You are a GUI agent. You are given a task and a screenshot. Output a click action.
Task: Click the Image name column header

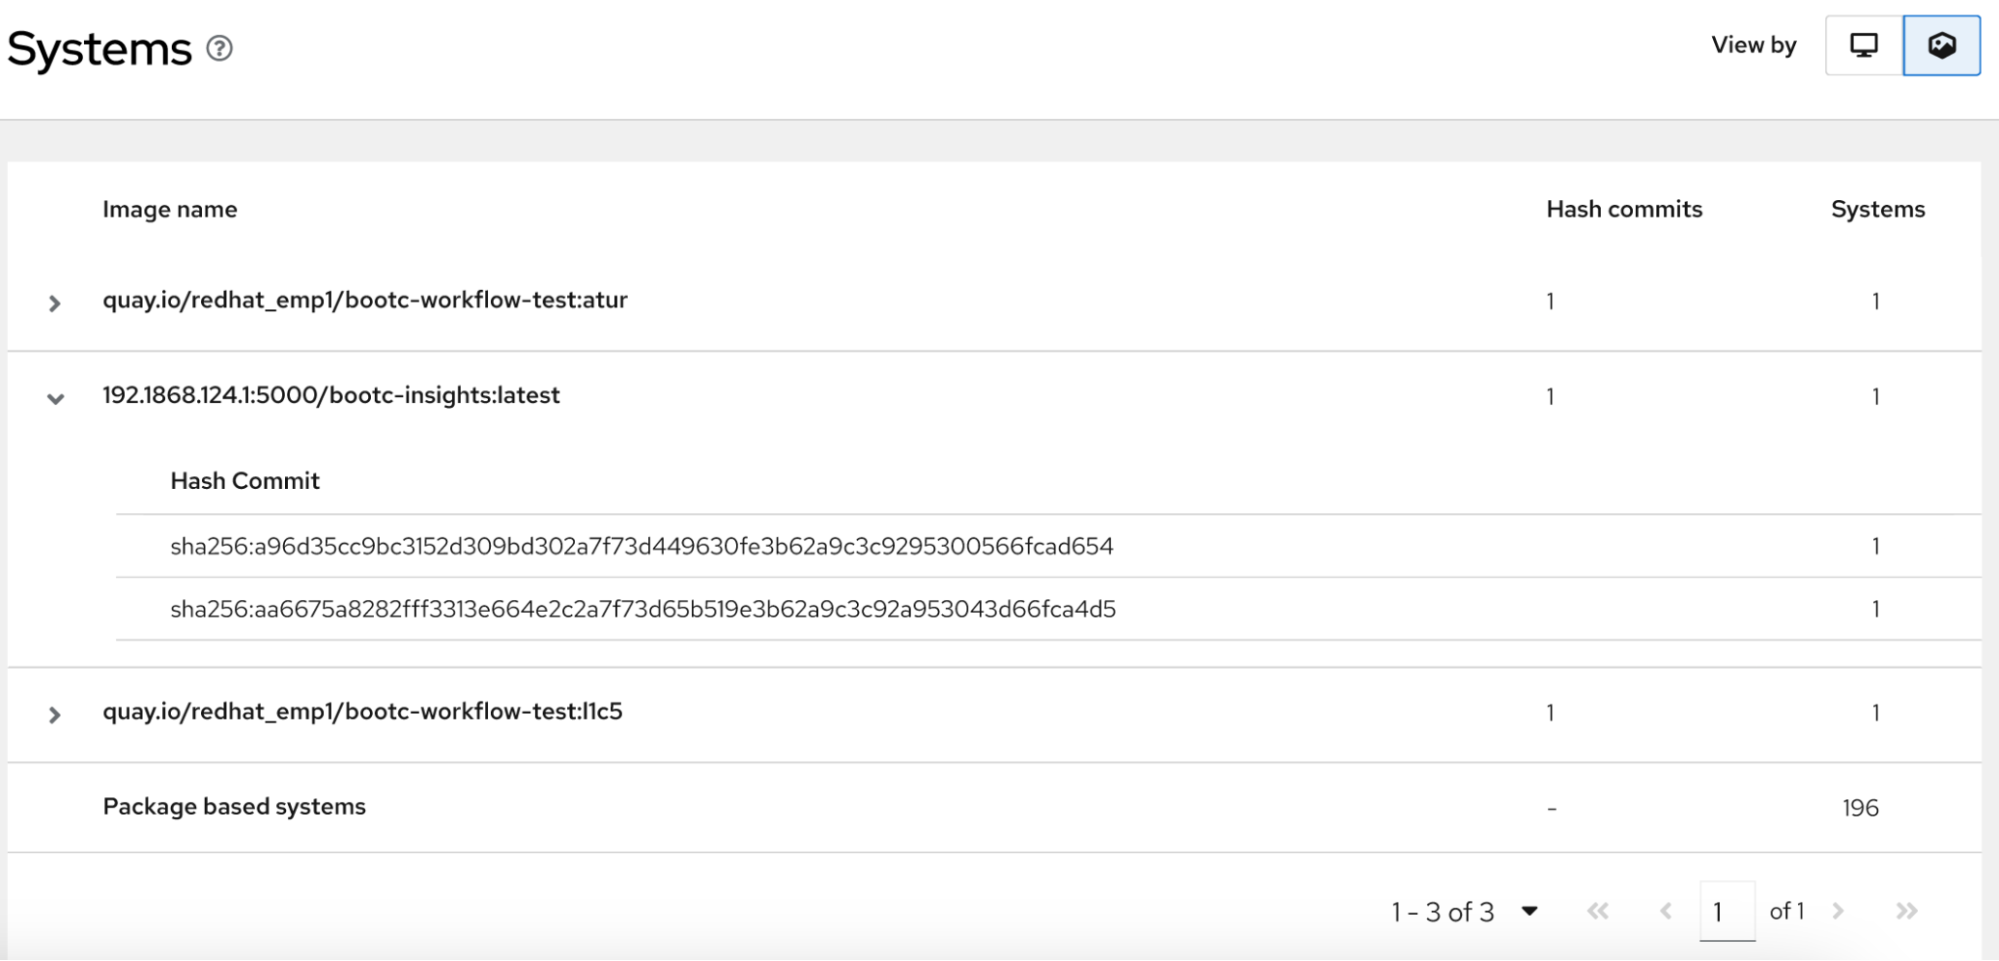click(x=170, y=210)
